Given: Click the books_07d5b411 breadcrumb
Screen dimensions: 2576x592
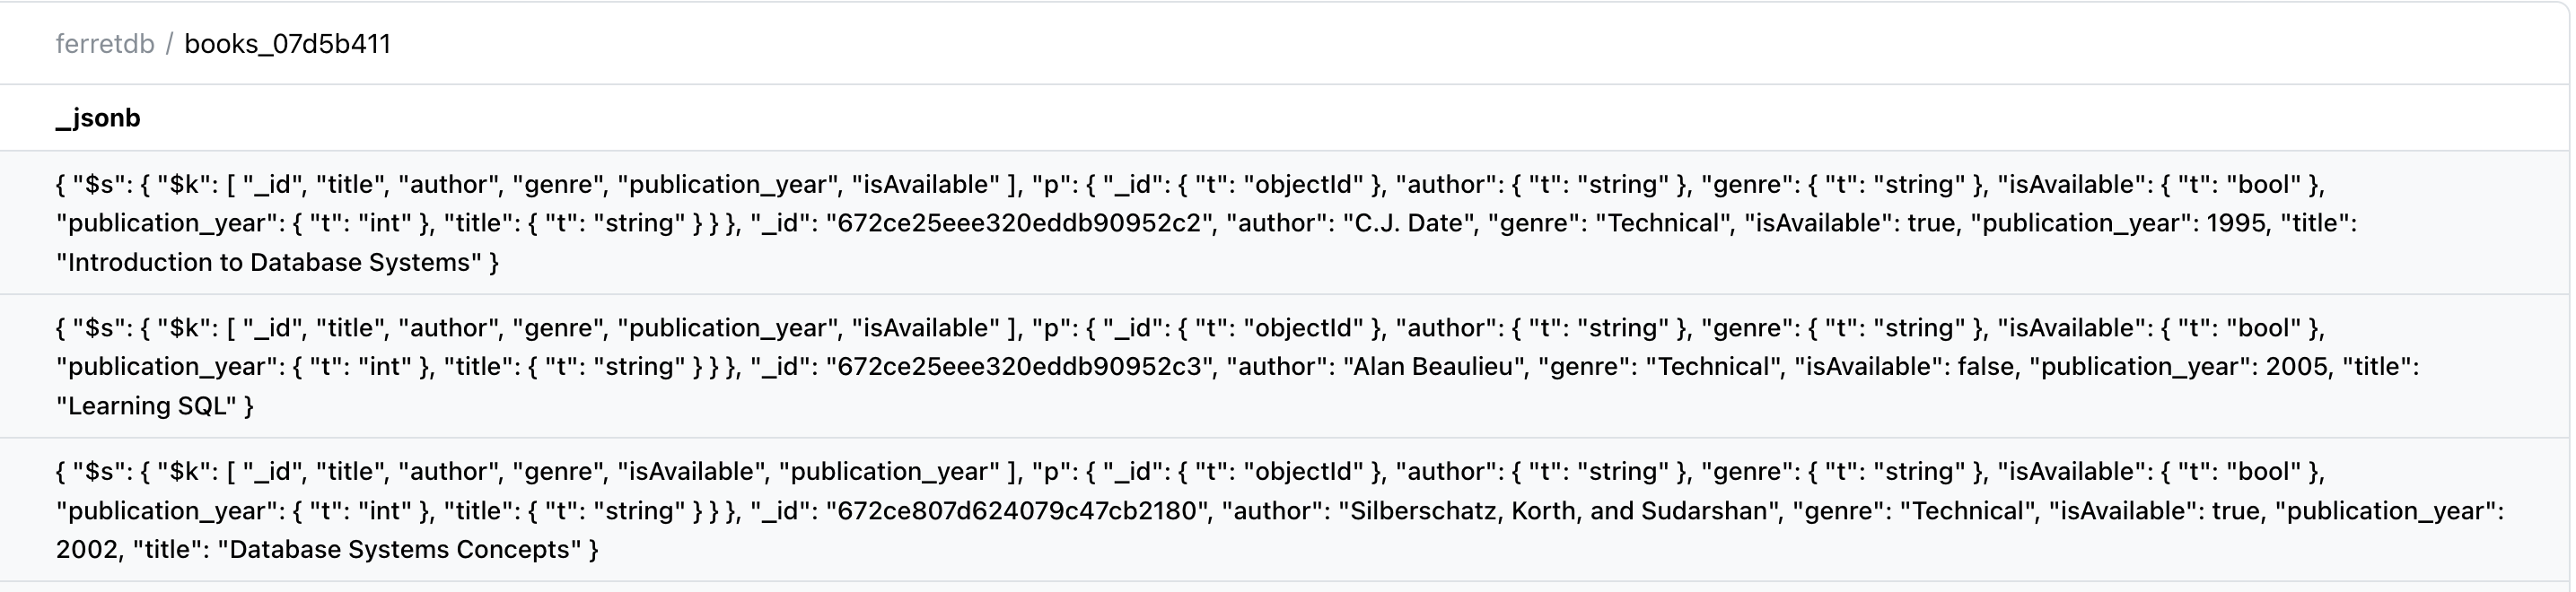Looking at the screenshot, I should coord(287,44).
